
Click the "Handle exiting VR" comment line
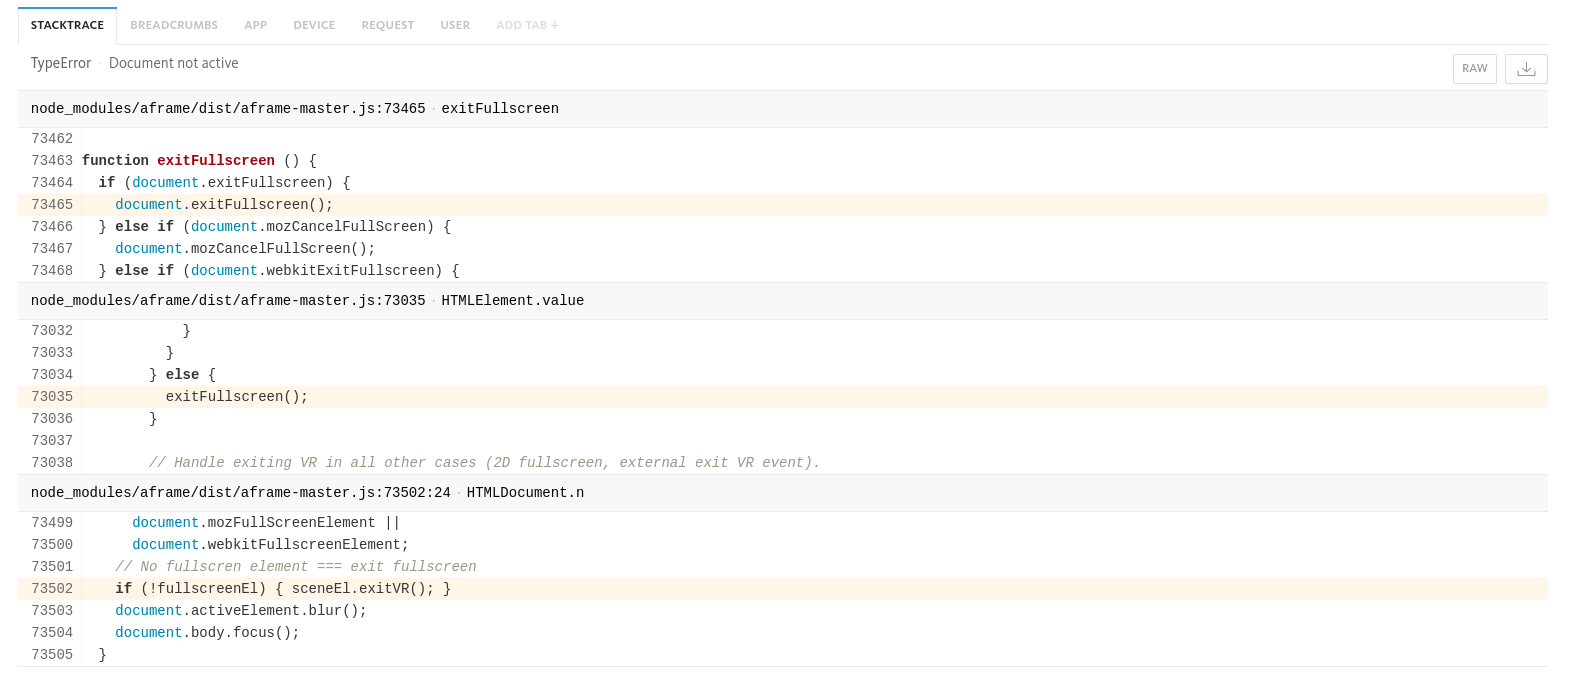[484, 463]
